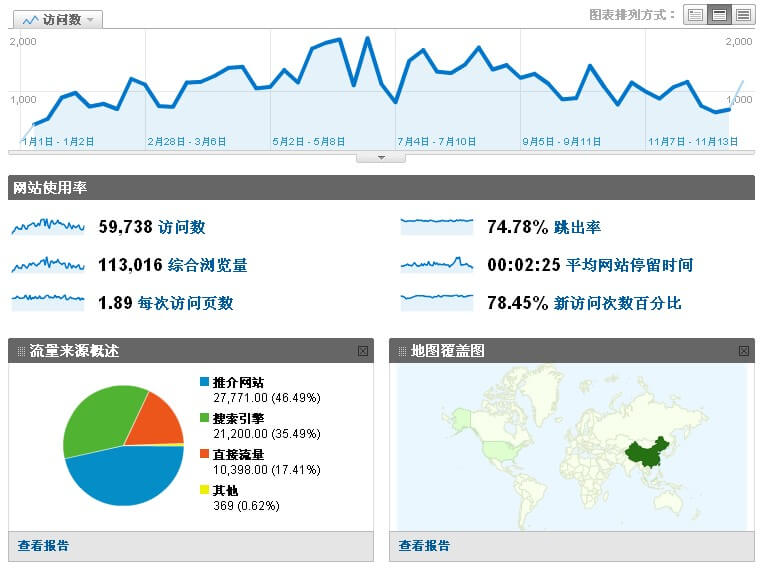Select the third chart layout icon

(x=743, y=15)
